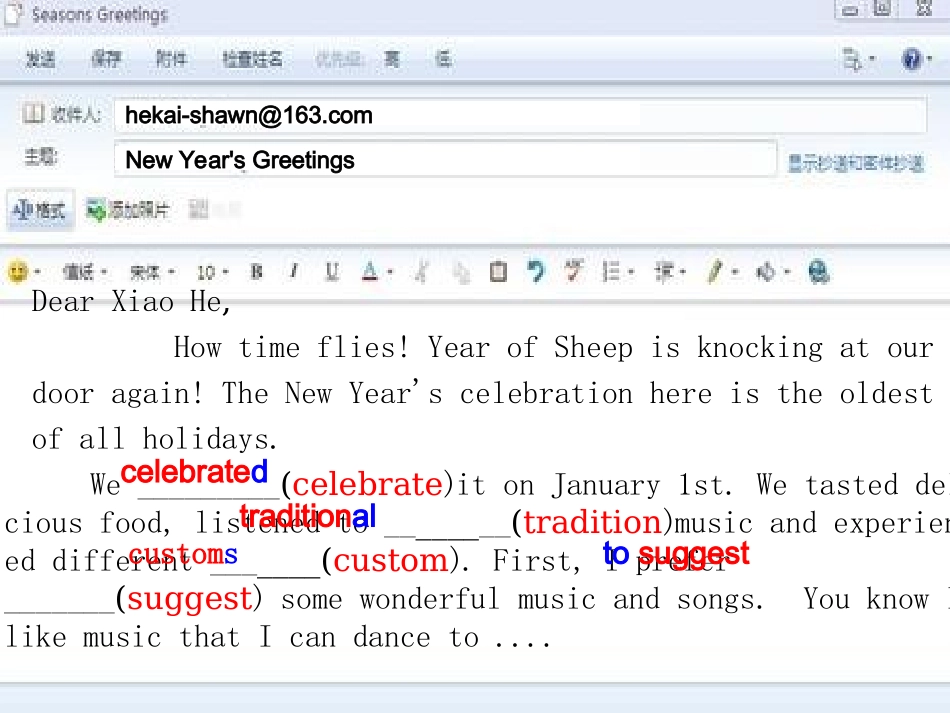Viewport: 950px width, 713px height.
Task: Insert a hyperlink with the globe icon
Action: click(819, 271)
